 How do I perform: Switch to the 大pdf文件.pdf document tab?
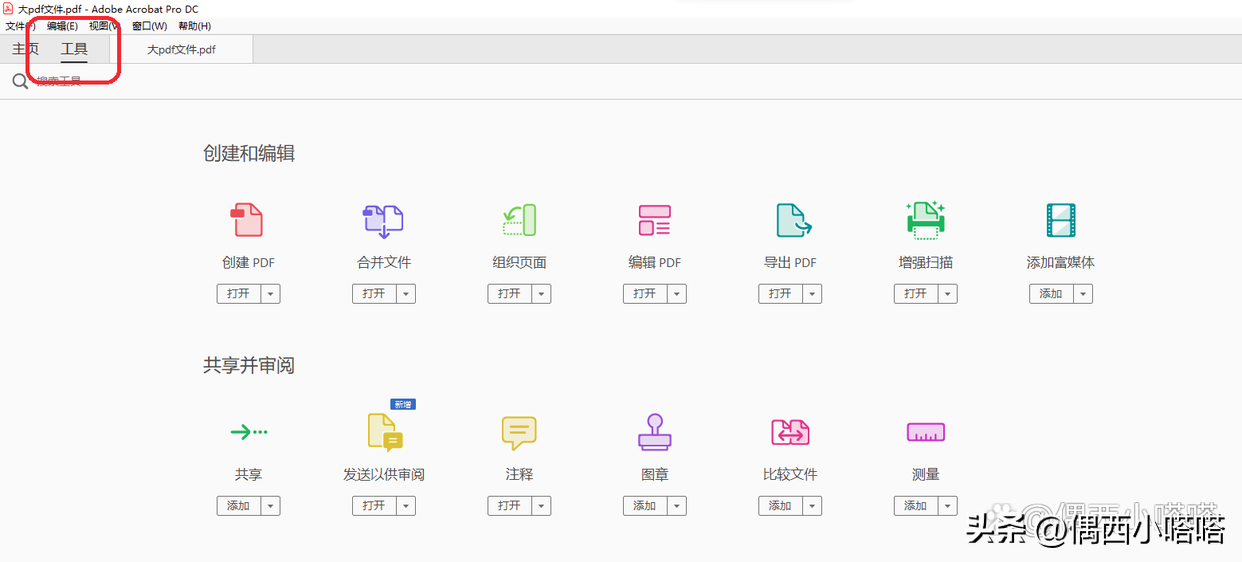click(x=181, y=49)
